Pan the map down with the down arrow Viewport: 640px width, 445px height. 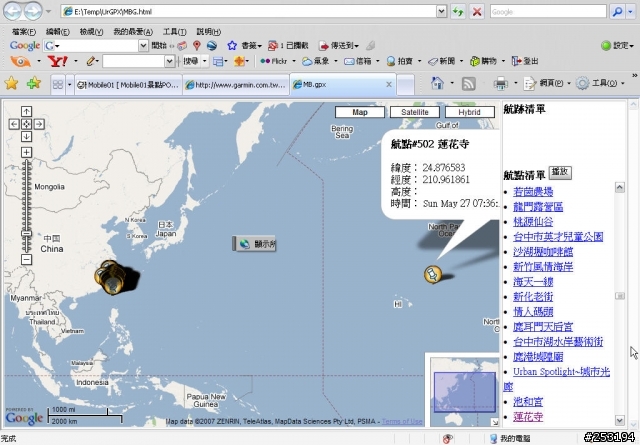pos(27,136)
